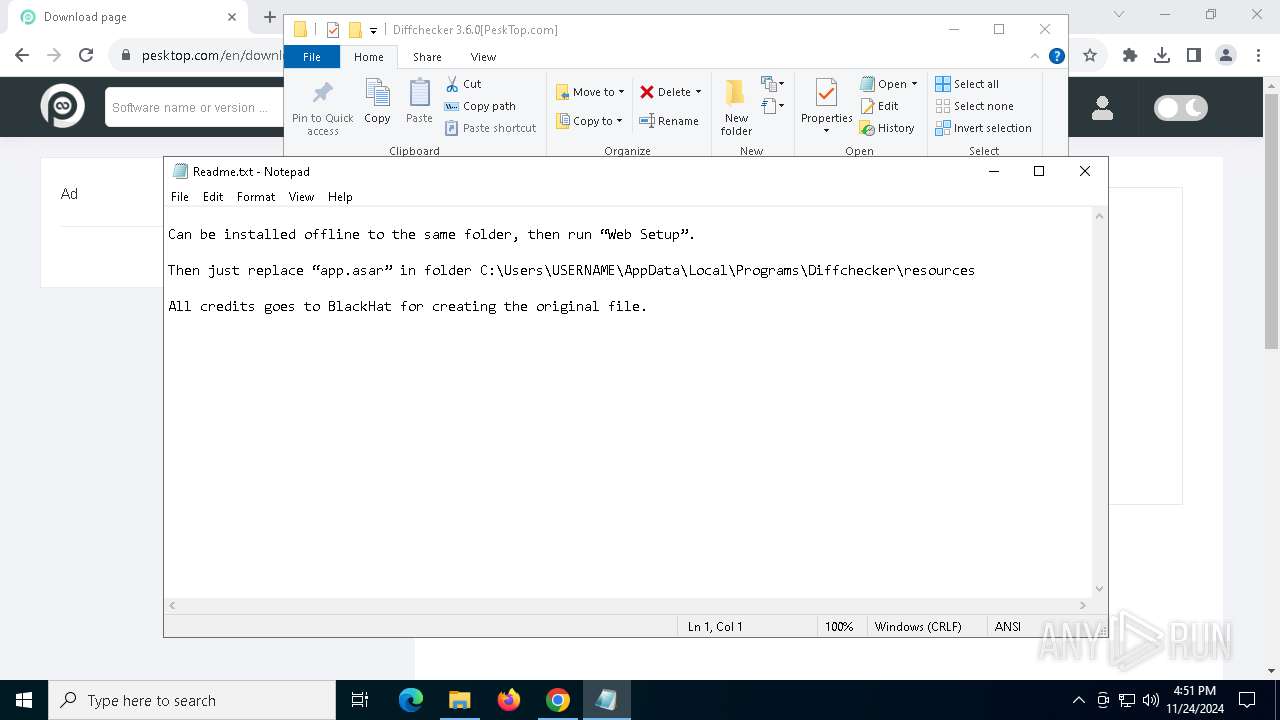
Task: Open File Explorer from taskbar
Action: [459, 700]
